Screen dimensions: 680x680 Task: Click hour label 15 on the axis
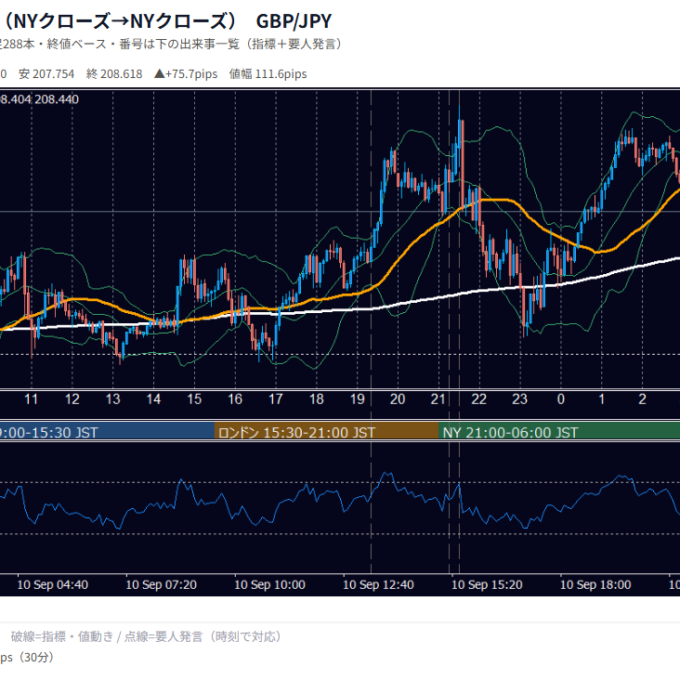(x=194, y=399)
